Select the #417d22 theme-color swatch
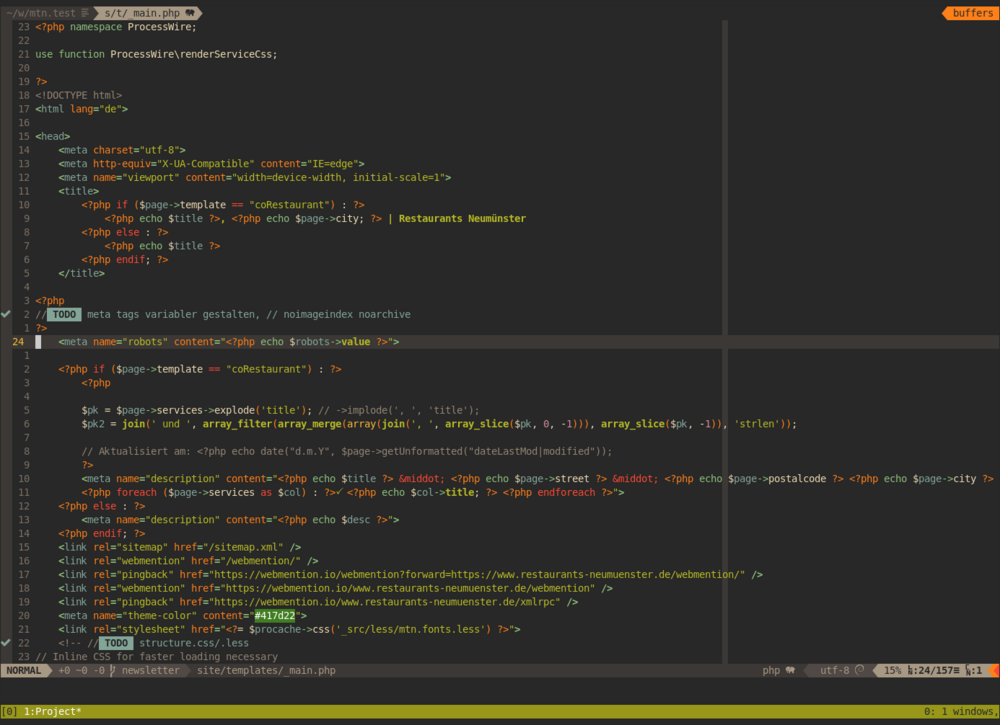The image size is (1000, 725). pyautogui.click(x=274, y=615)
